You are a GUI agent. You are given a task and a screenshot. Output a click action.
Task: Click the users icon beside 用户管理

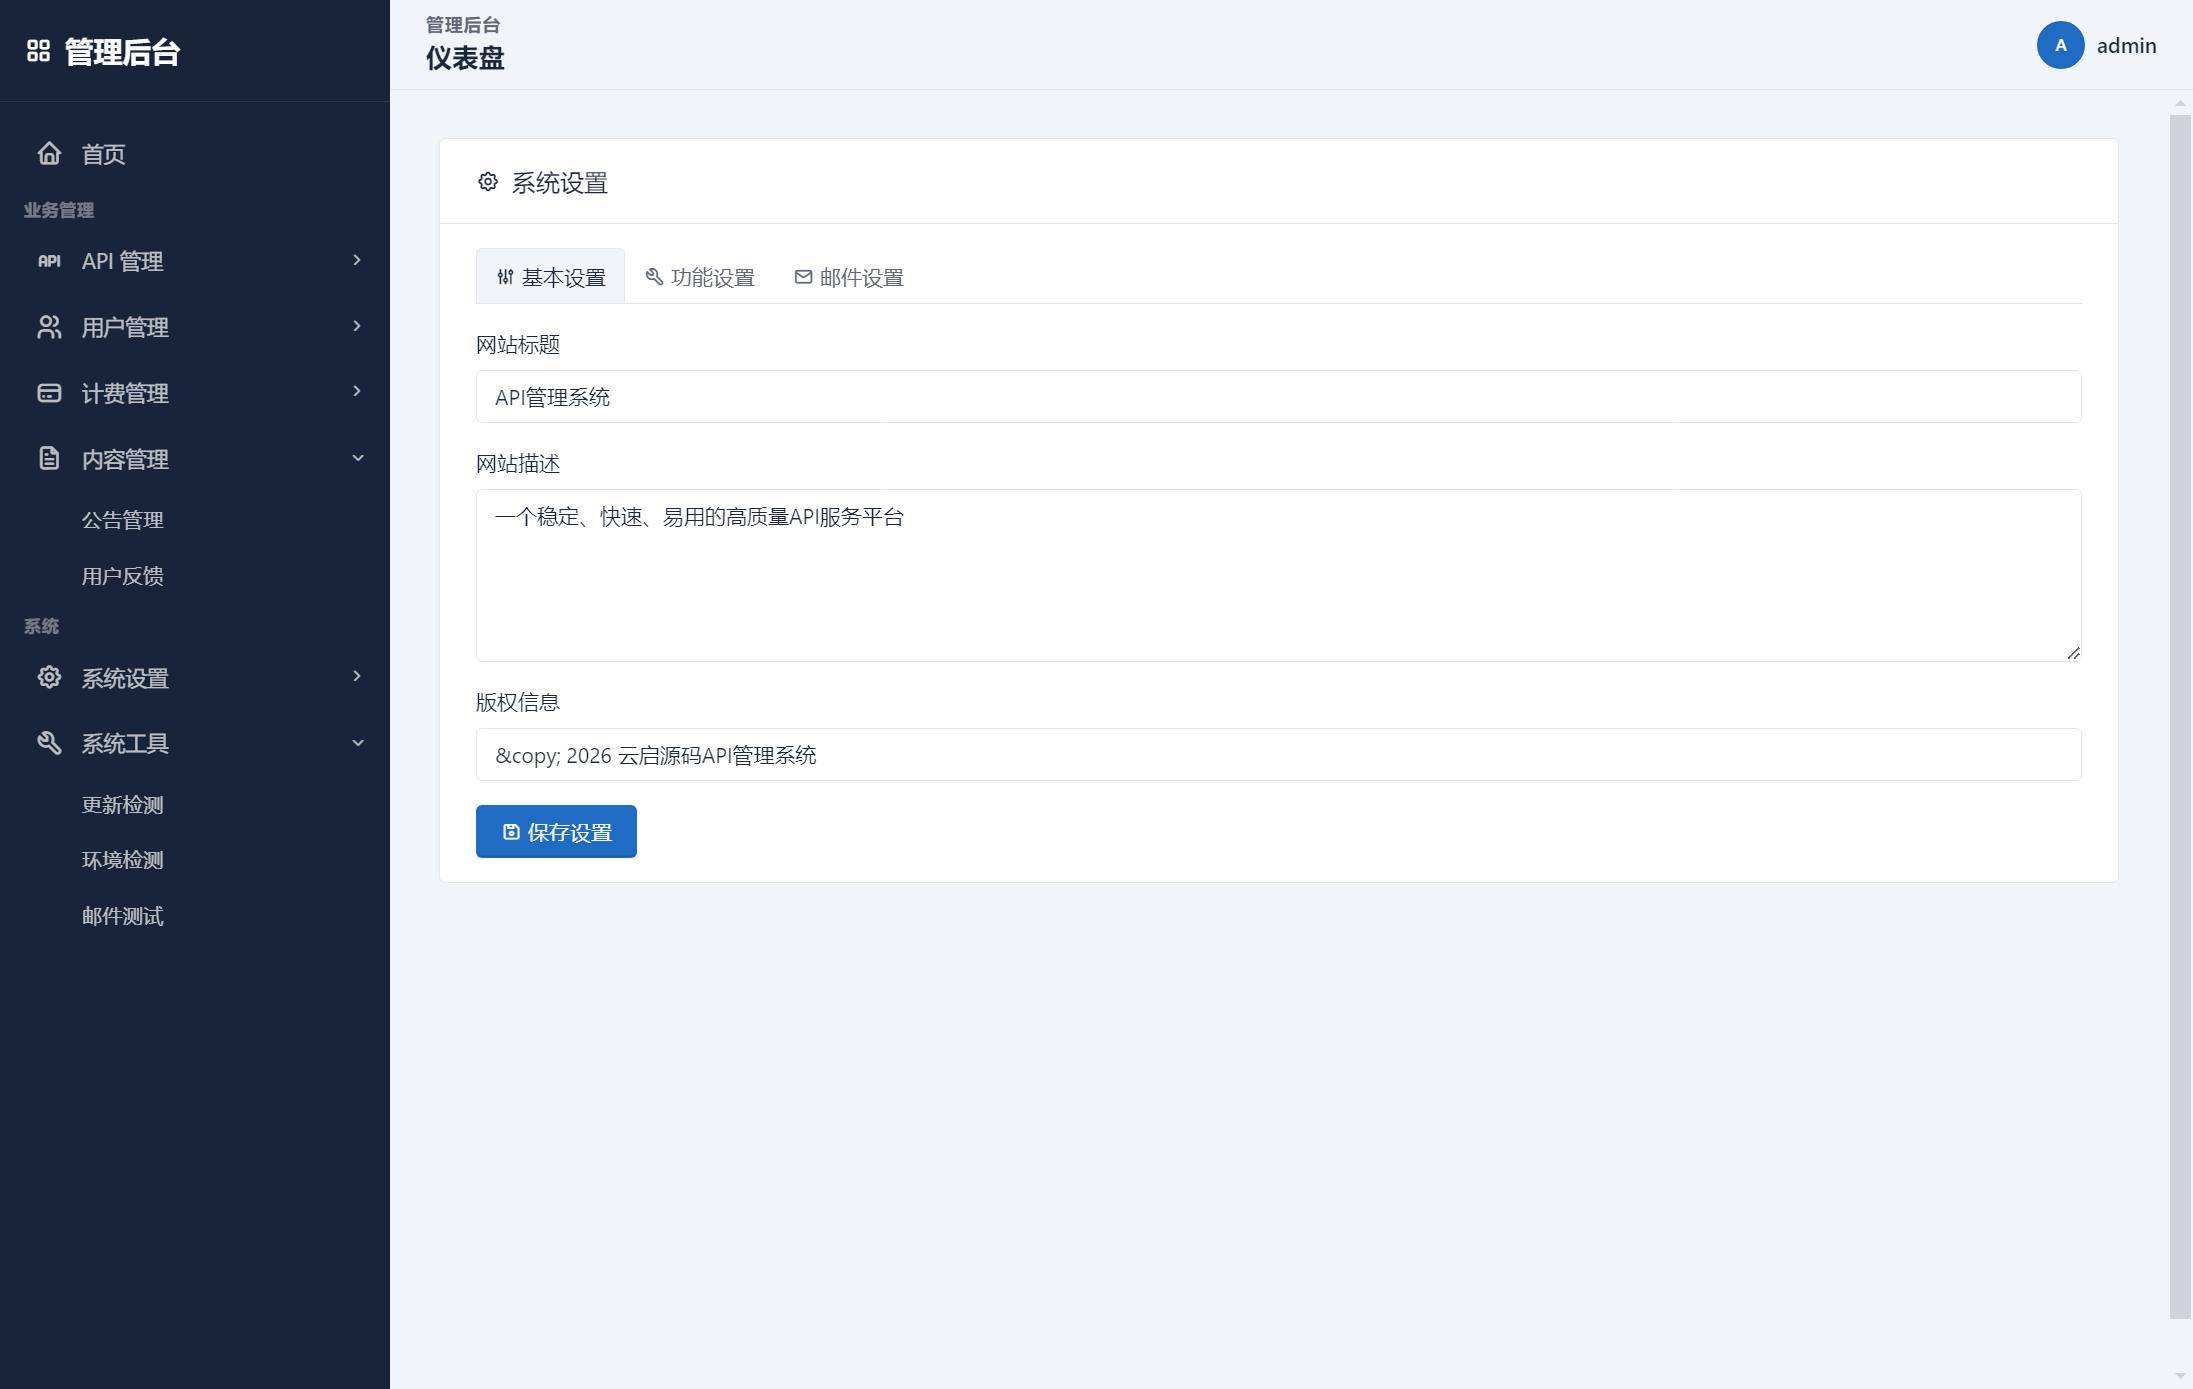(x=49, y=327)
